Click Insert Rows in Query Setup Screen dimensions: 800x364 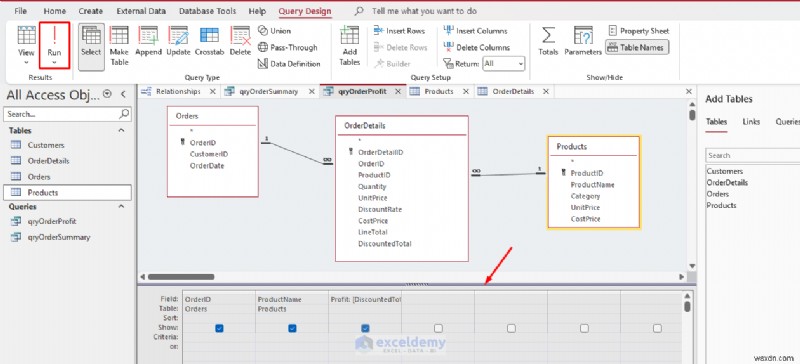(x=399, y=31)
